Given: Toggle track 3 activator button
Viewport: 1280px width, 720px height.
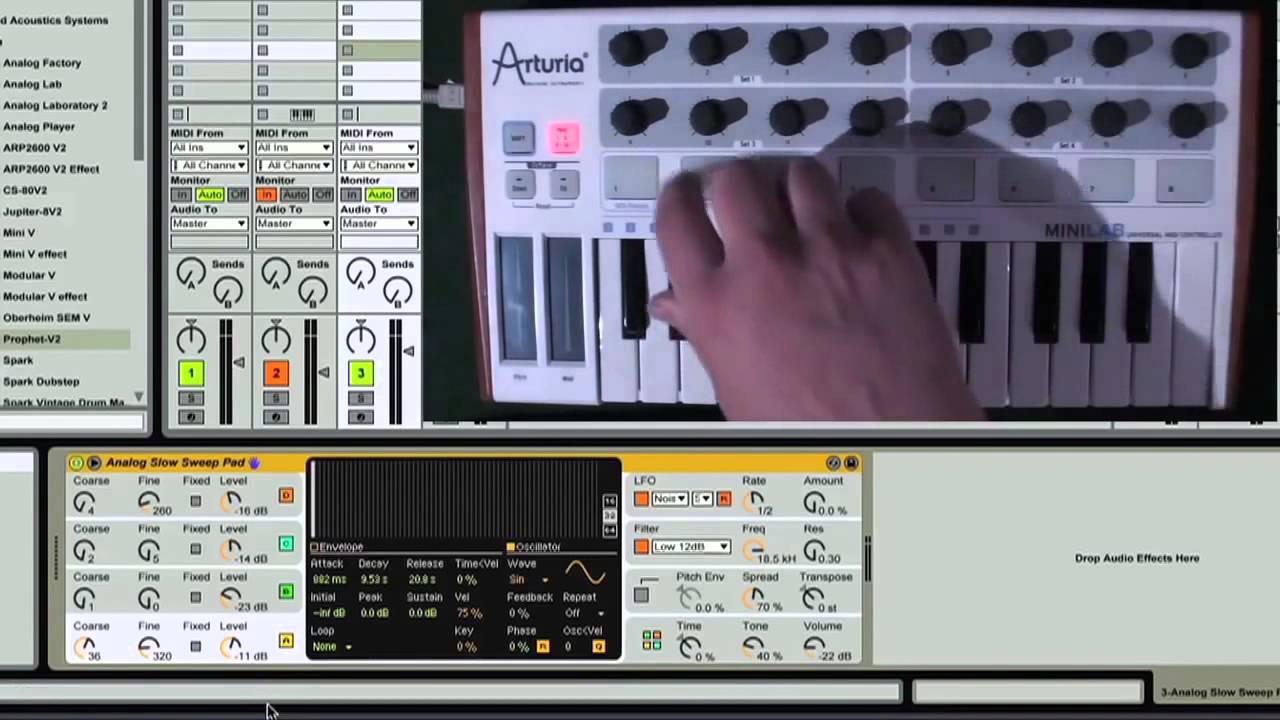Looking at the screenshot, I should point(361,374).
